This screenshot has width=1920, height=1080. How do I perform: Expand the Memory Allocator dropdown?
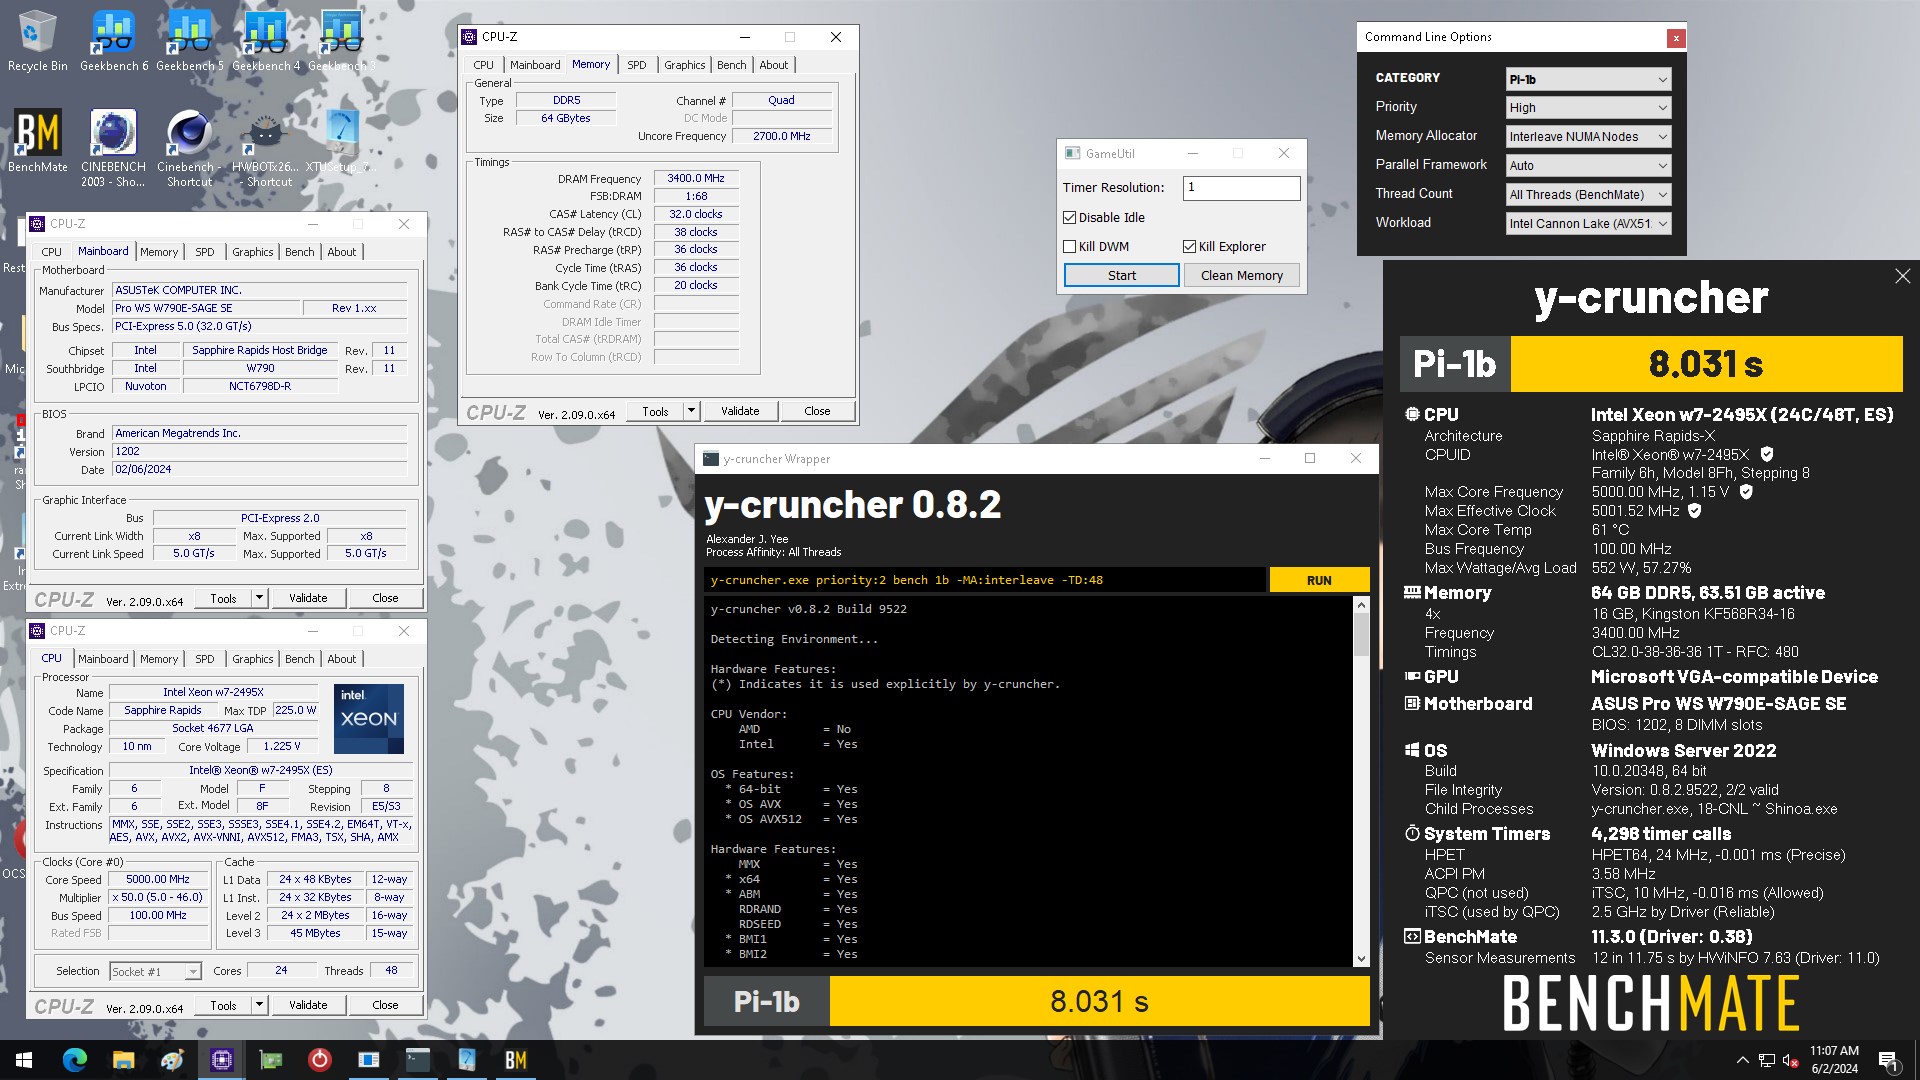coord(1588,137)
